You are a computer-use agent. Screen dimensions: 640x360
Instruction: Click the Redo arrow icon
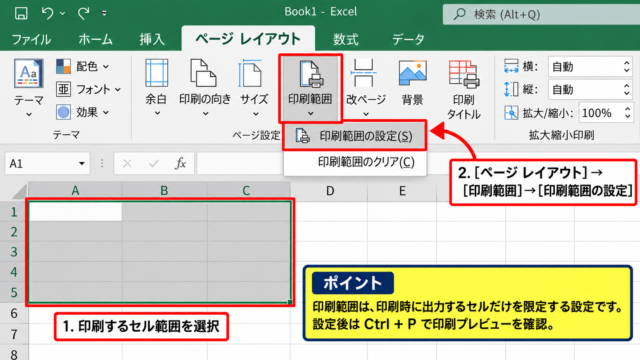tap(83, 13)
